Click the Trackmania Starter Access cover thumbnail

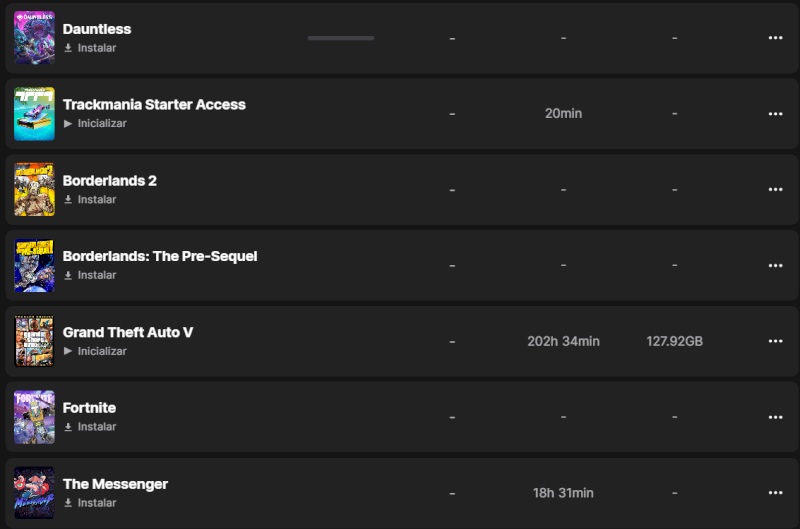pyautogui.click(x=34, y=114)
